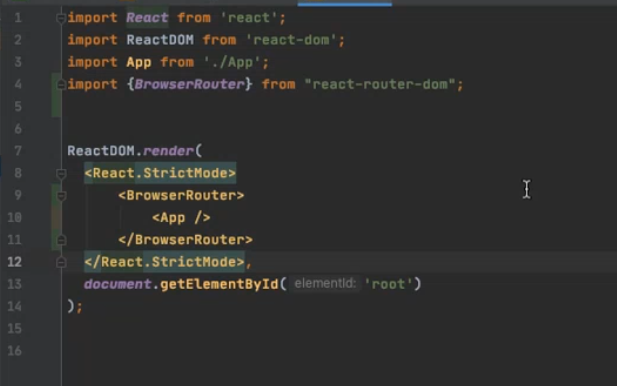
Task: Click BrowserRouter inside the import braces
Action: click(x=189, y=84)
